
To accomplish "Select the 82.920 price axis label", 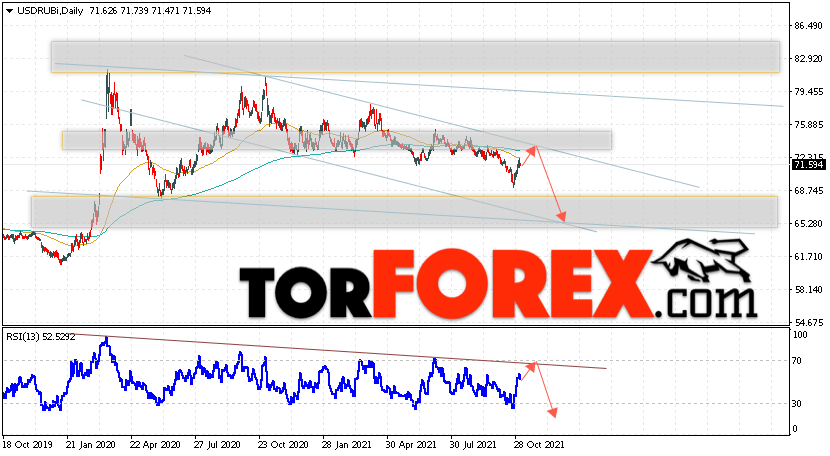I will pyautogui.click(x=808, y=58).
